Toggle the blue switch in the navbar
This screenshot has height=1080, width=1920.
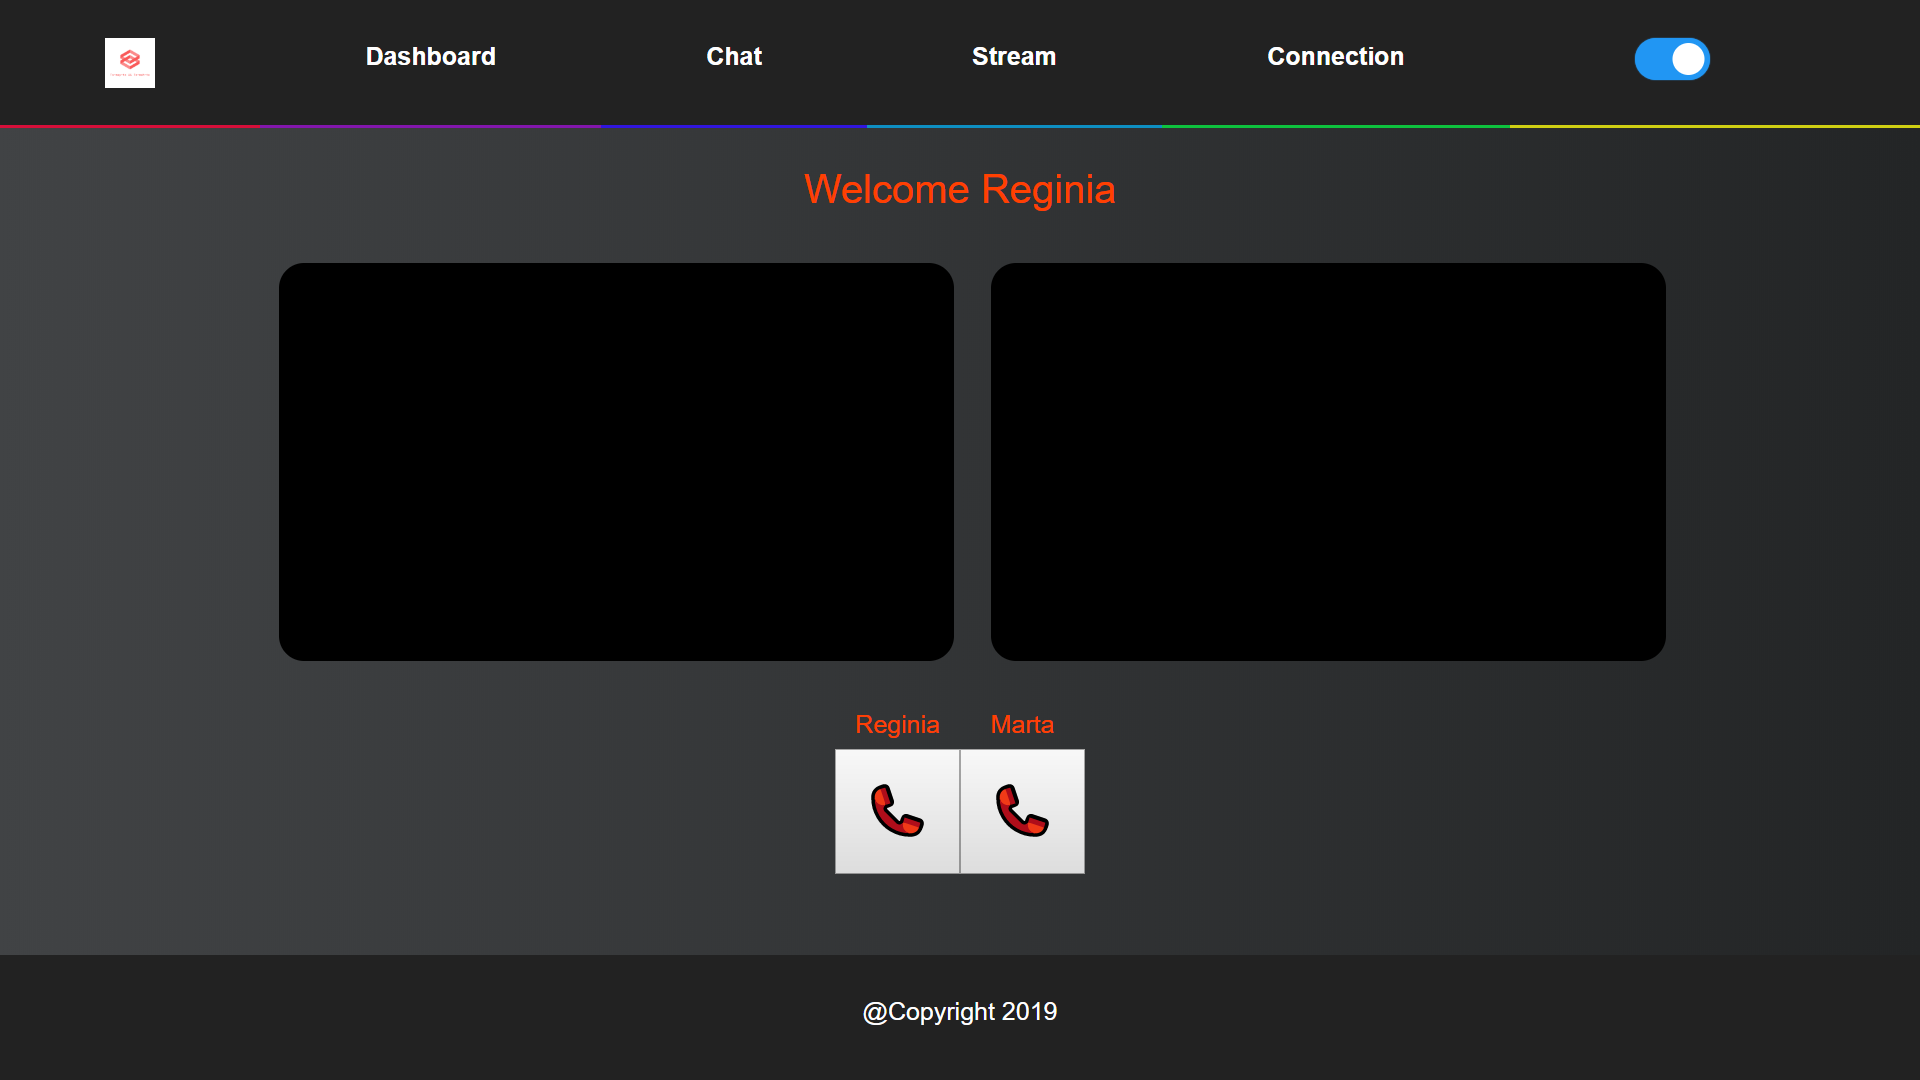1671,59
